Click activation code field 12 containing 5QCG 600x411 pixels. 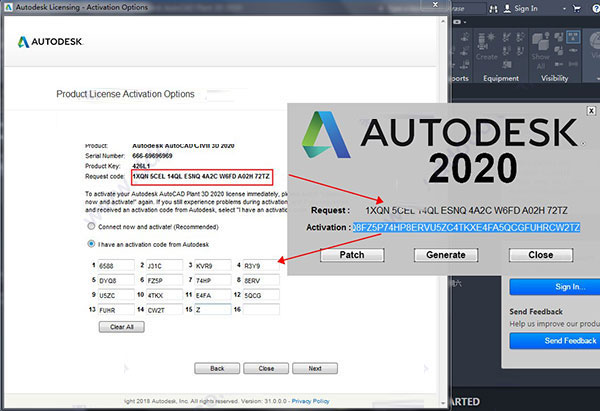[261, 295]
